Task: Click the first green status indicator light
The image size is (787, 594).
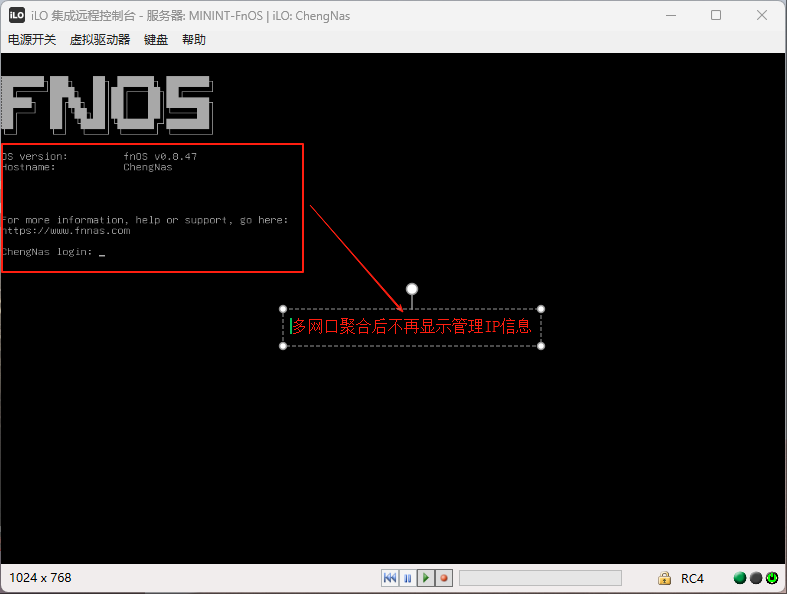Action: pos(739,578)
